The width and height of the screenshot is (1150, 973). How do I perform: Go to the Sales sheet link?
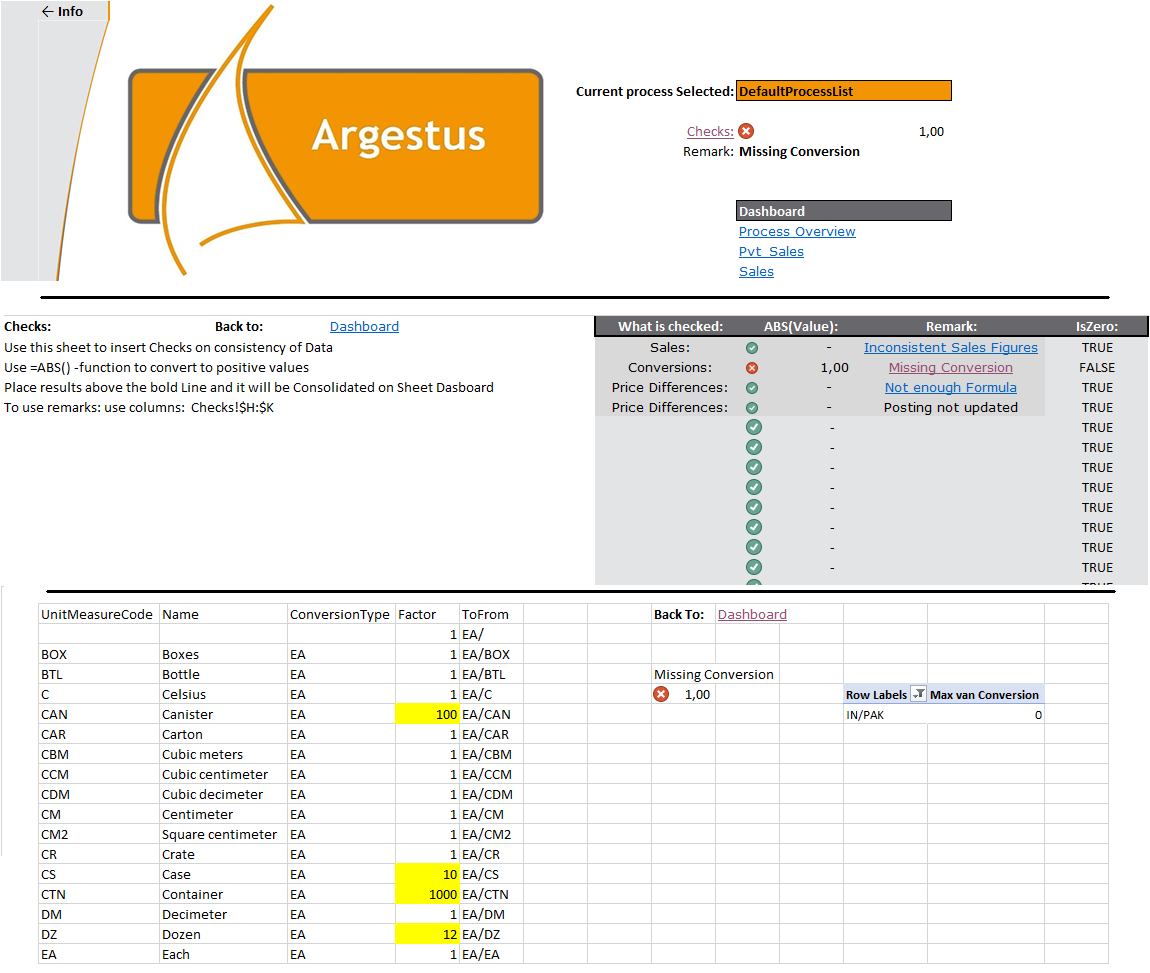pos(756,272)
